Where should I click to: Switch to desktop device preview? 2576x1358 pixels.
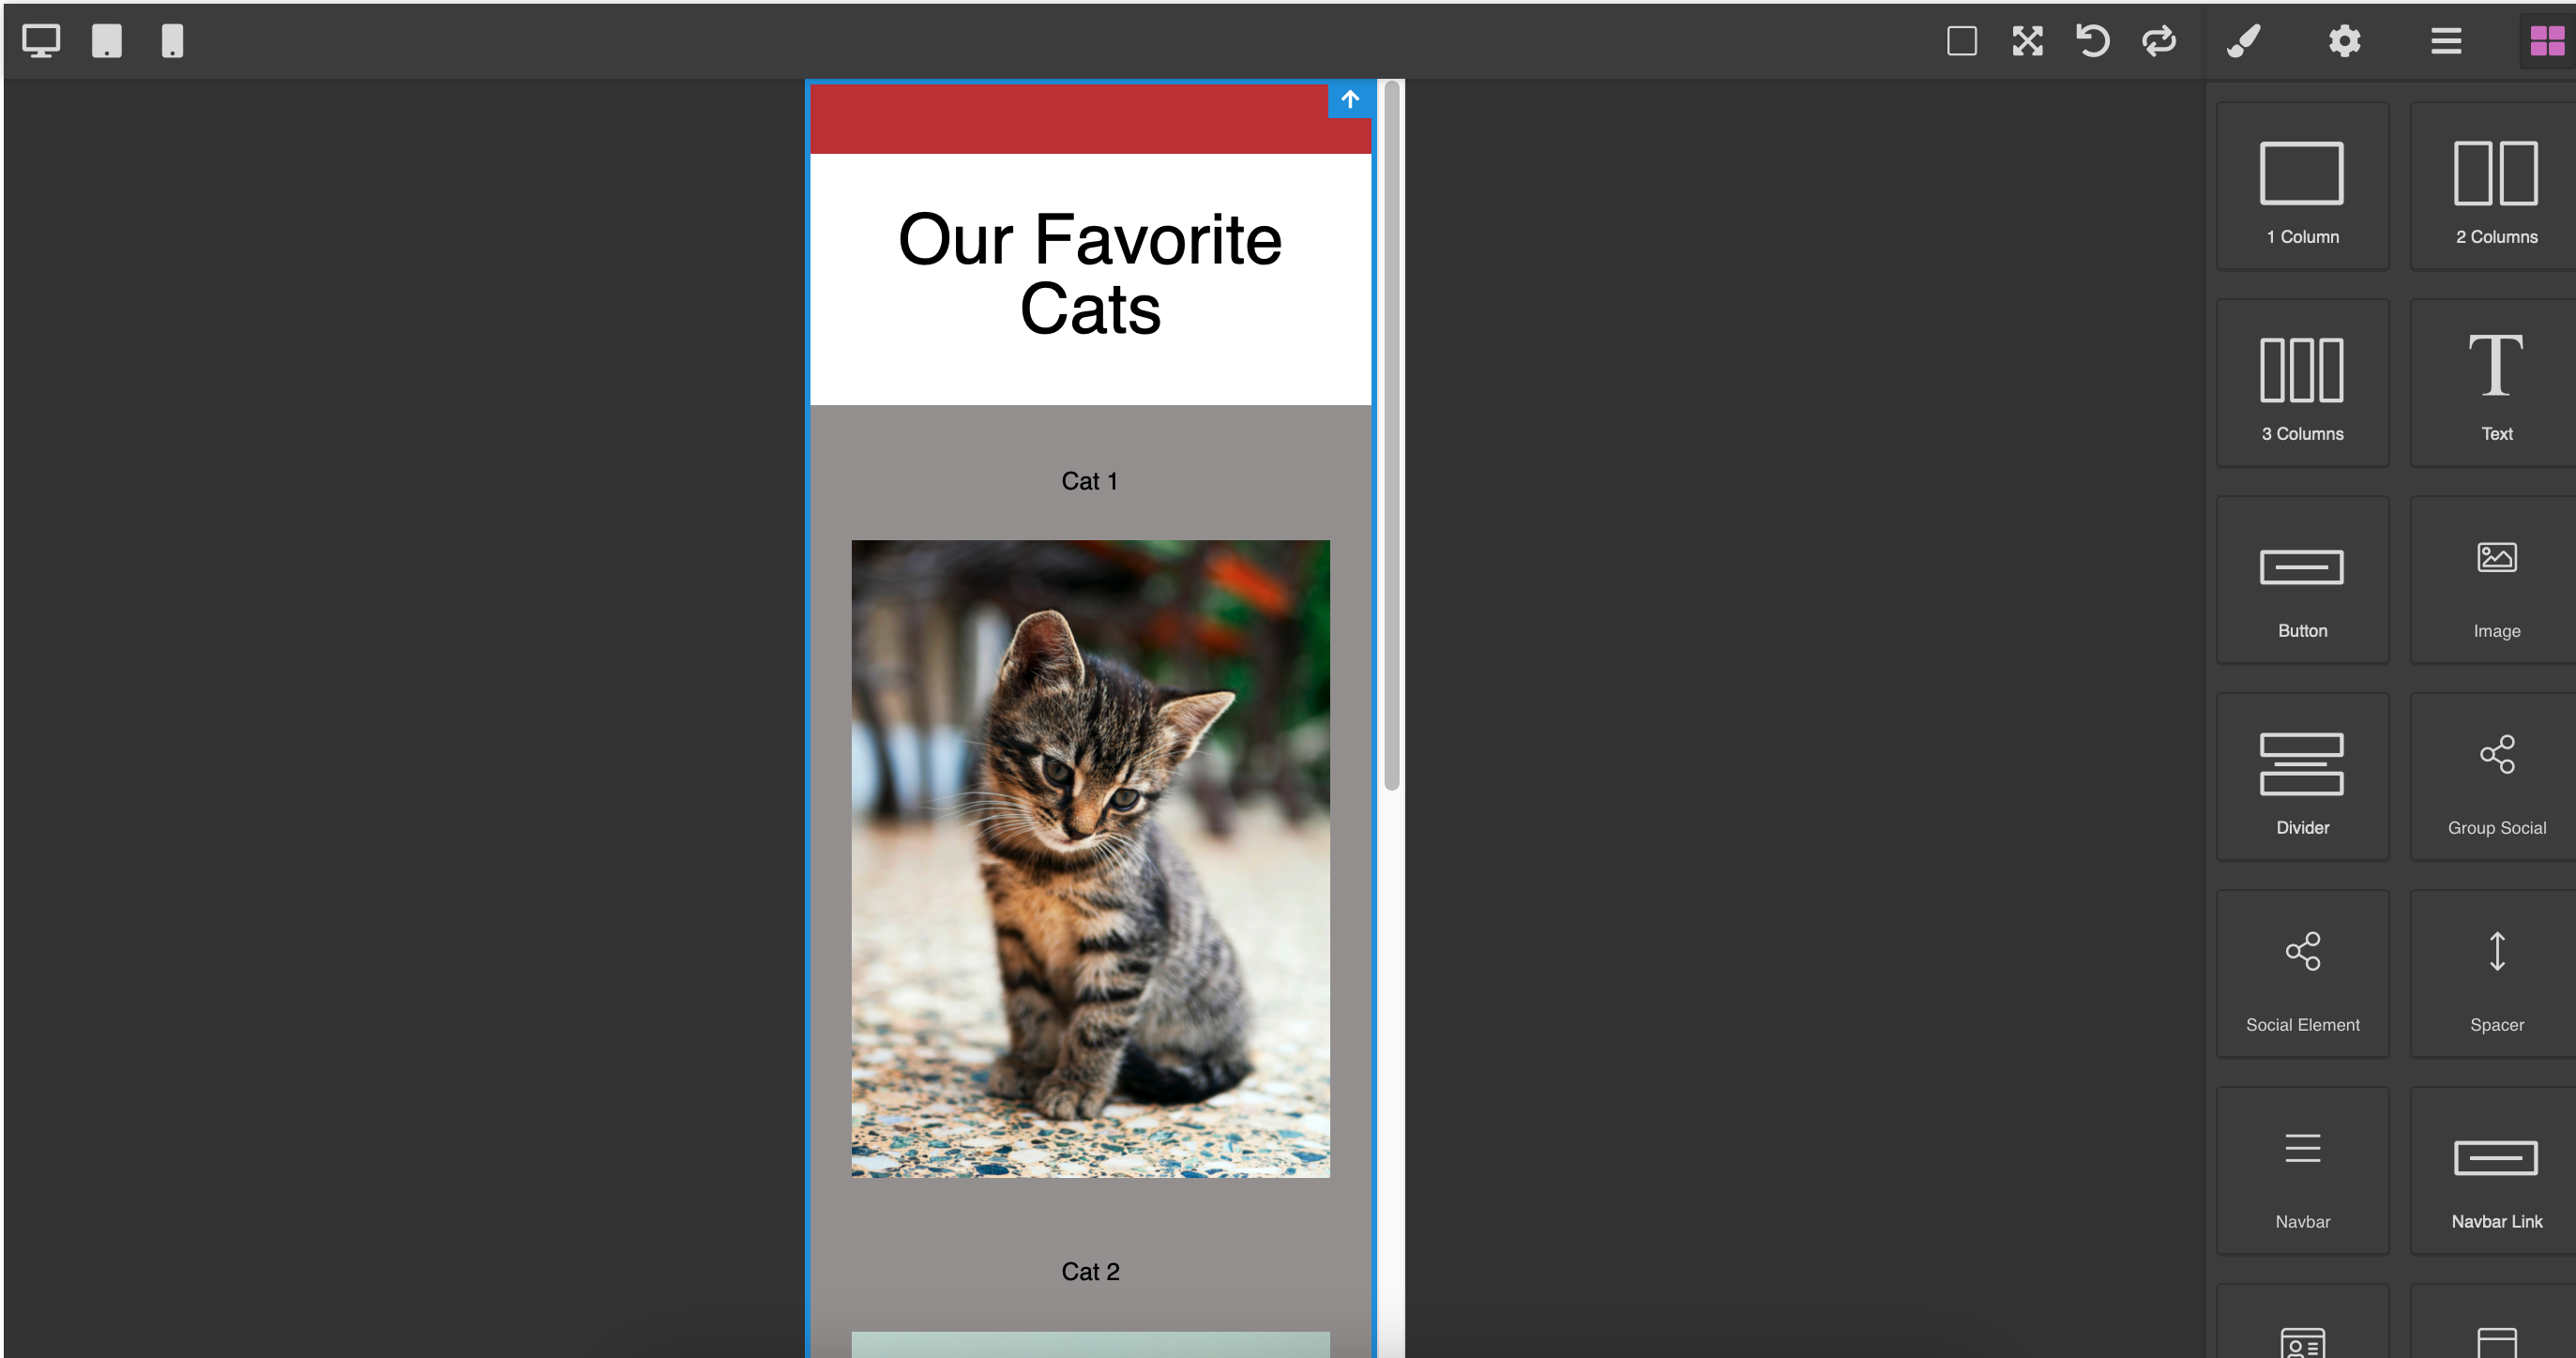pos(41,41)
